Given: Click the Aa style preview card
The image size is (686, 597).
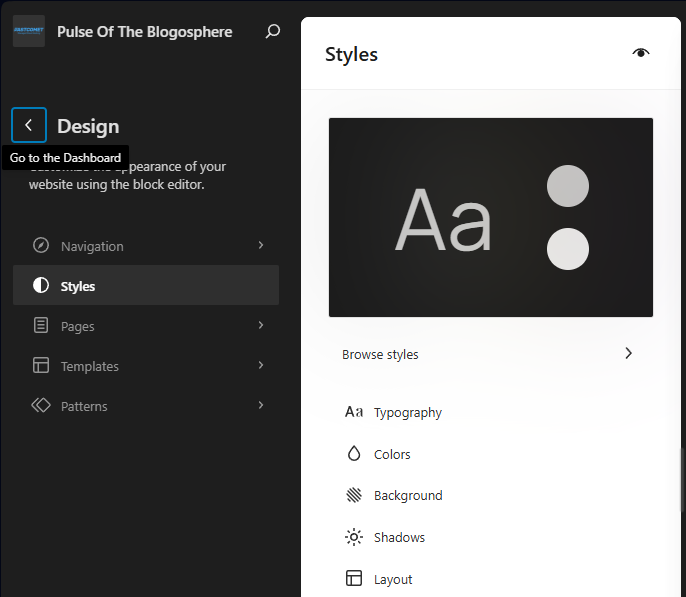Looking at the screenshot, I should tap(444, 218).
